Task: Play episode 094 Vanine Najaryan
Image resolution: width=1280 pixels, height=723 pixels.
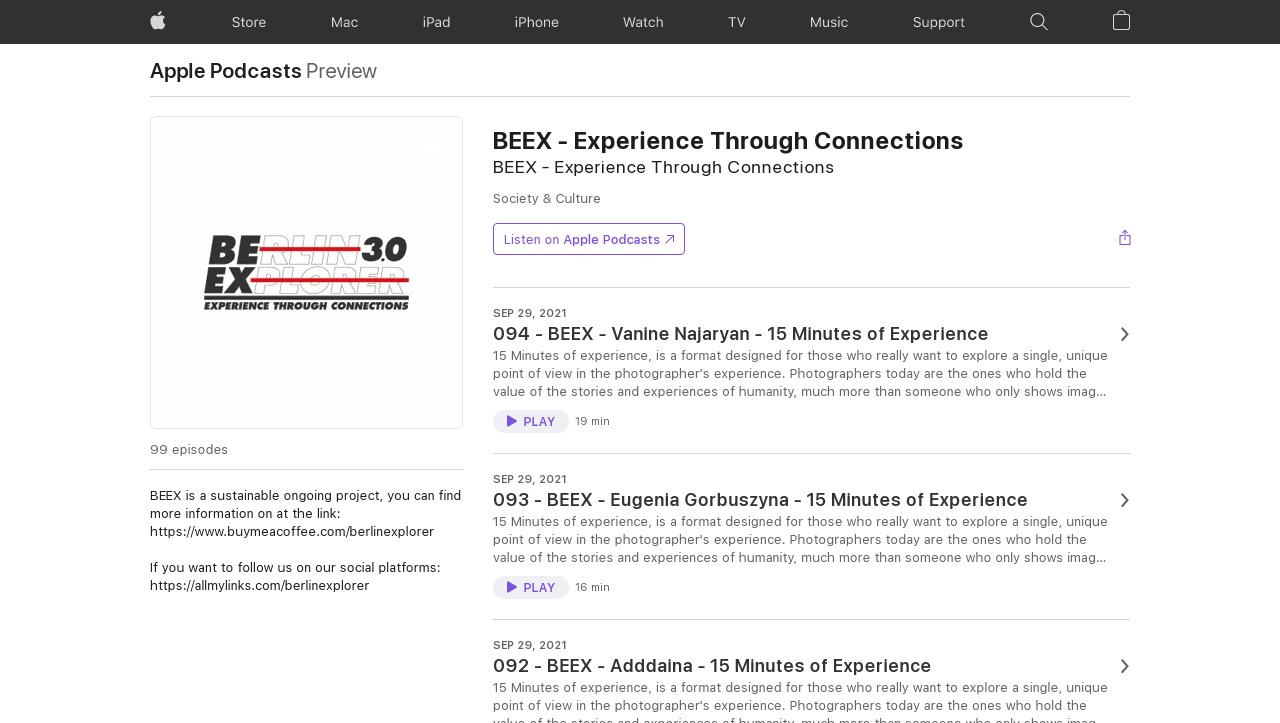Action: (x=531, y=422)
